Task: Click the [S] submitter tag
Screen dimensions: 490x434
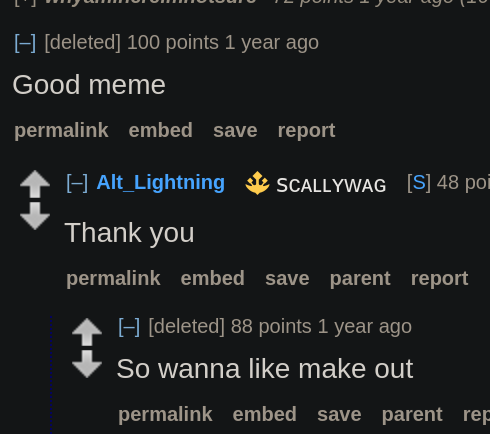Action: pyautogui.click(x=419, y=183)
